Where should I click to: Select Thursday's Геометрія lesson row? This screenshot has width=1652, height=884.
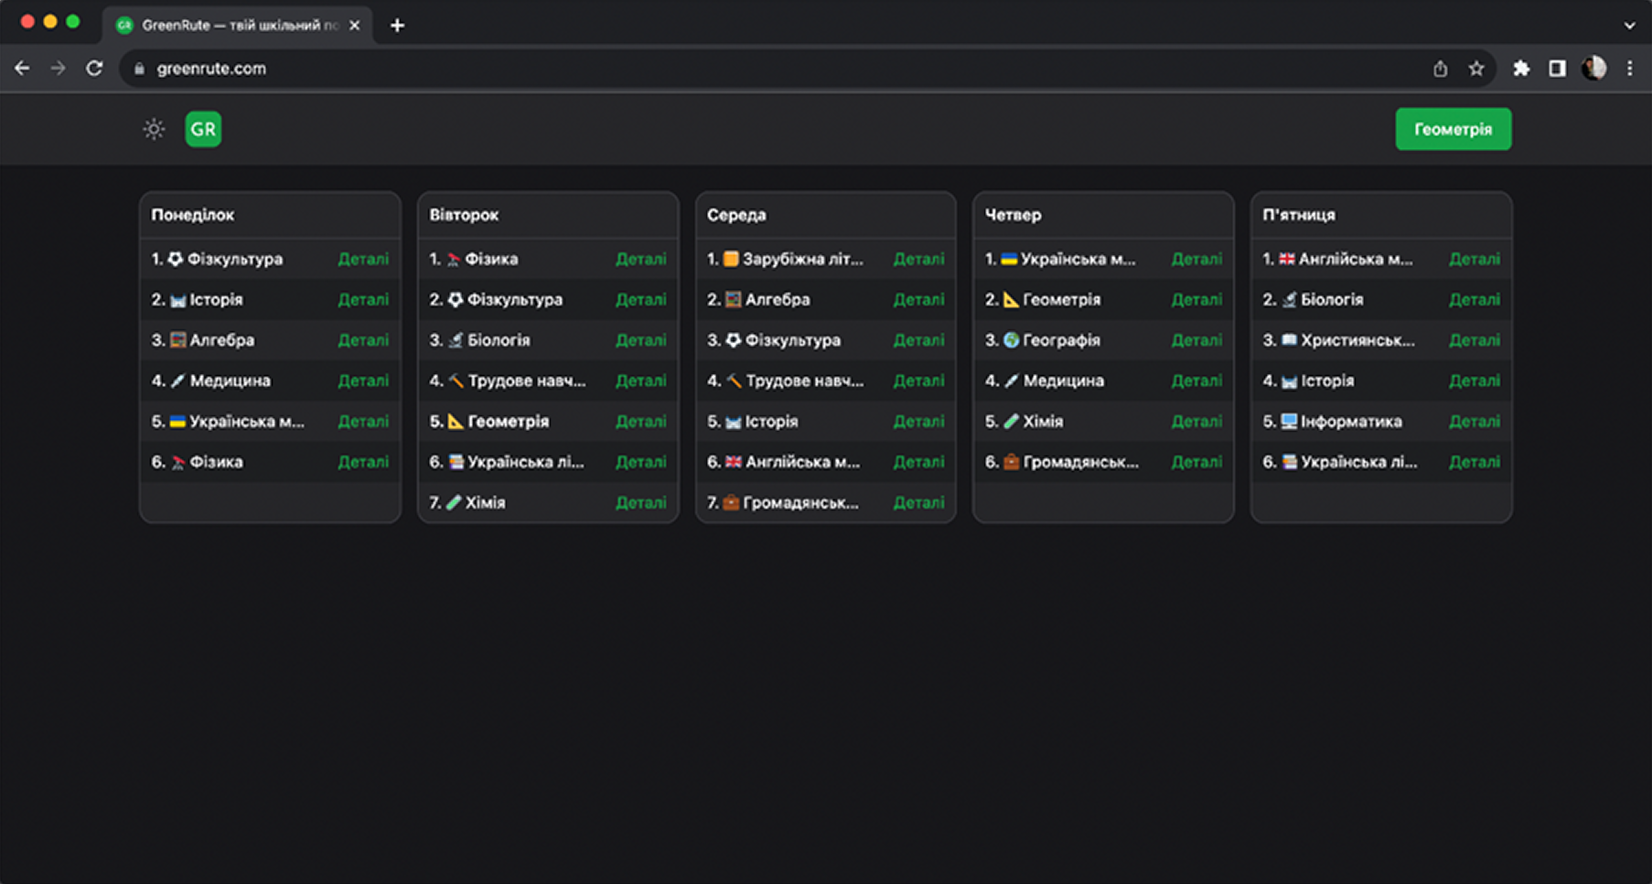[x=1060, y=300]
